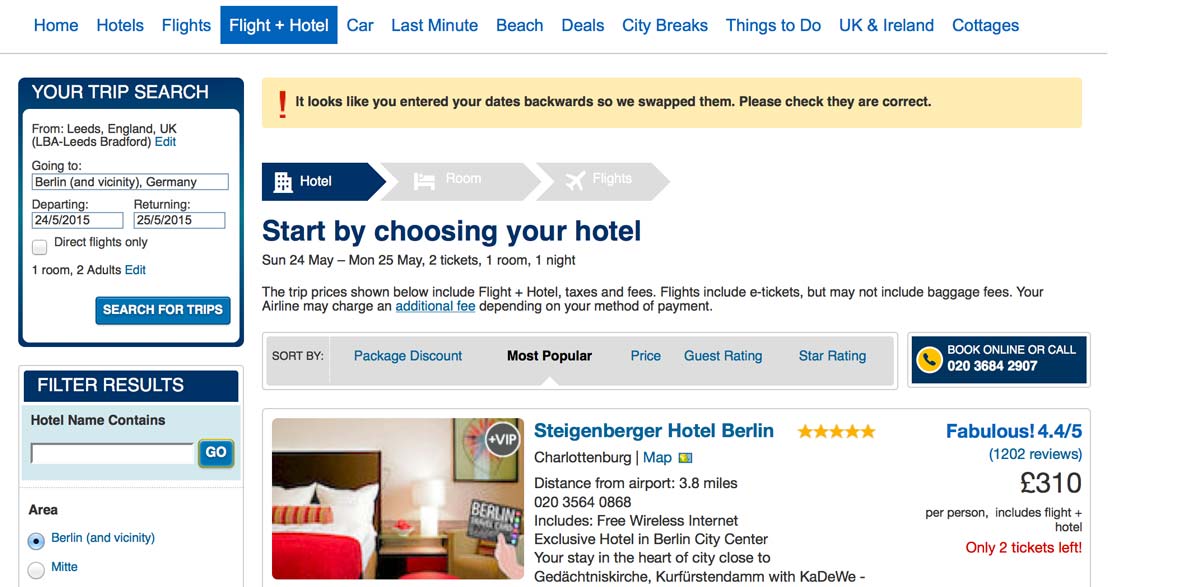Click the hotel building icon in progress bar
The image size is (1200, 587).
pyautogui.click(x=283, y=181)
